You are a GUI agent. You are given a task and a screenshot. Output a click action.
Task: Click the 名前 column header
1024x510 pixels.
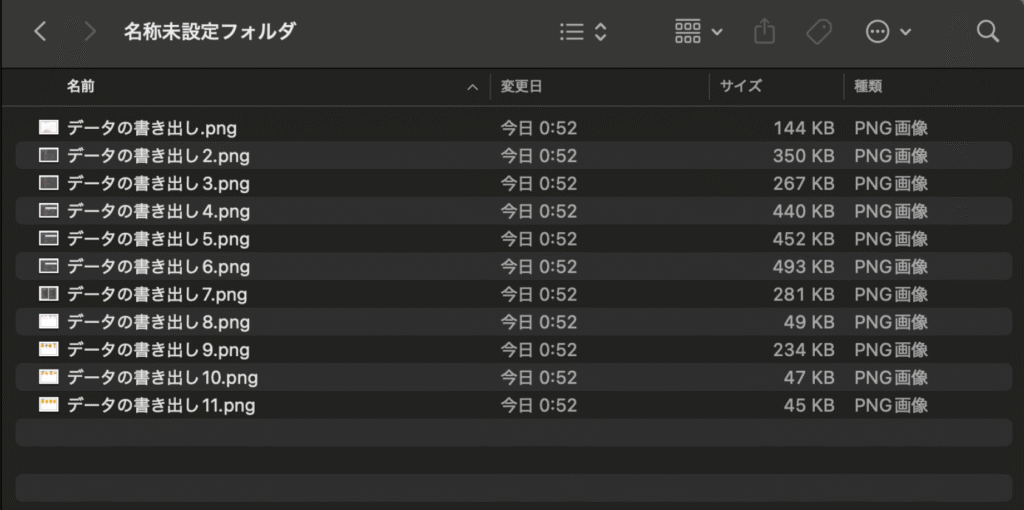click(x=80, y=87)
